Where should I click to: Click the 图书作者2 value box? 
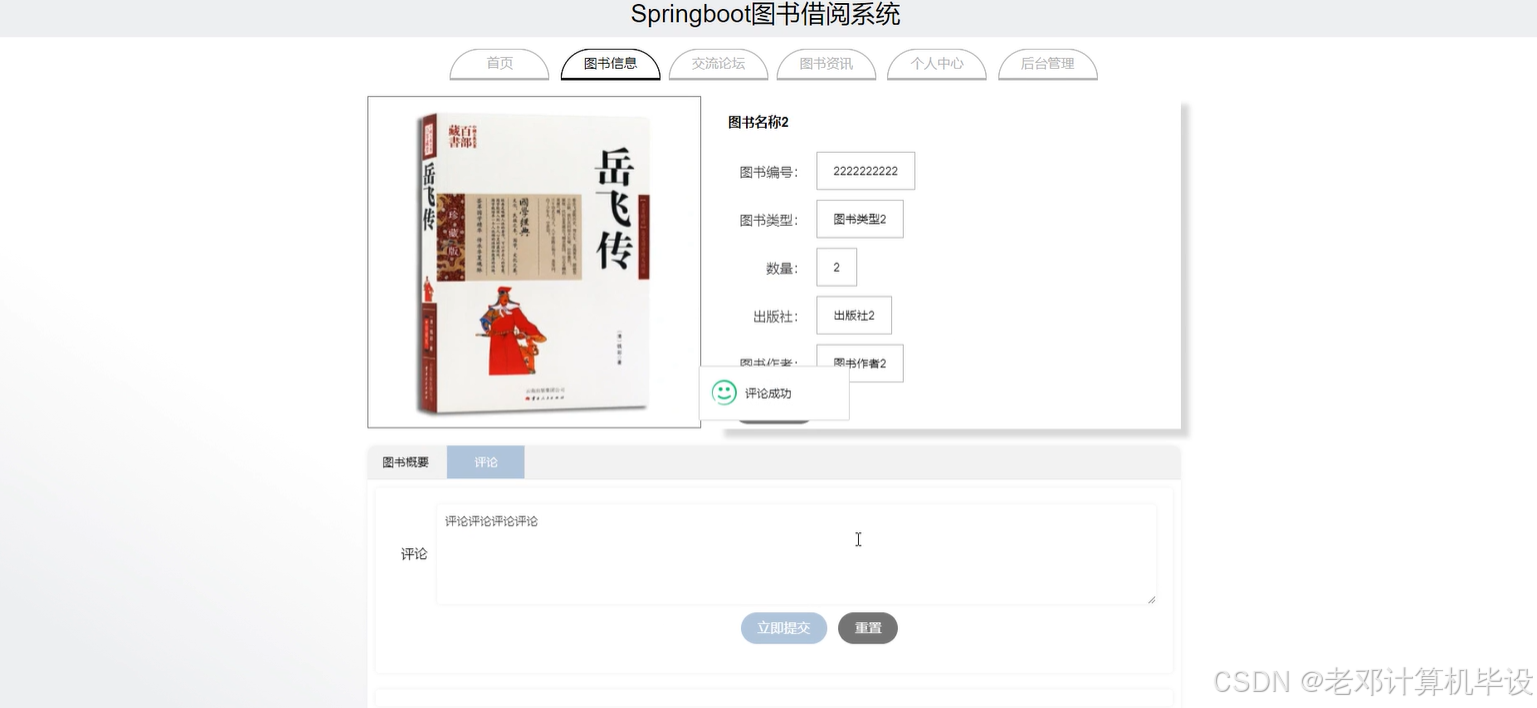(x=860, y=363)
